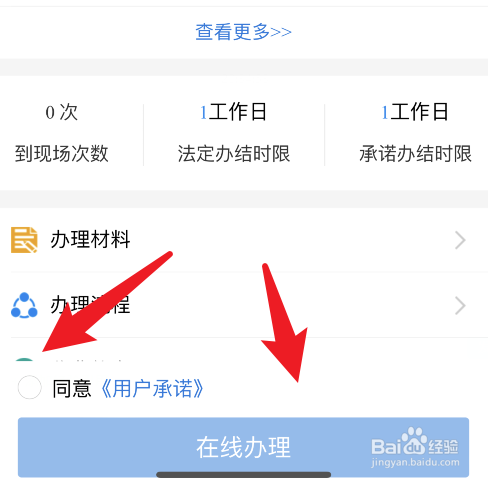Click the 在线办理 button
Viewport: 488px width, 480px height.
tap(243, 447)
